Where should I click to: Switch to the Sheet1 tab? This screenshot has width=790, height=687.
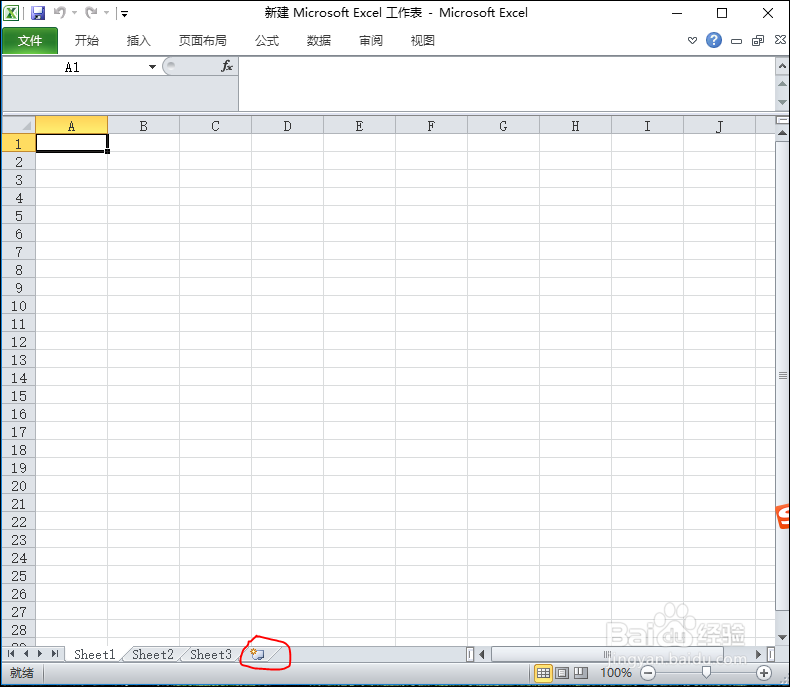coord(95,654)
